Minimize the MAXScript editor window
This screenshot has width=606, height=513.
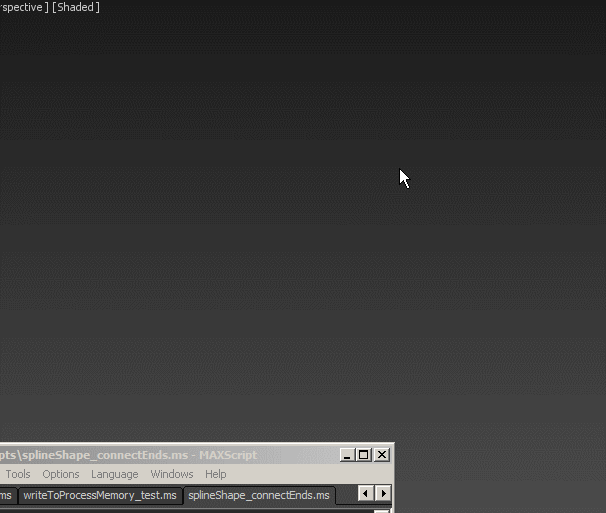(x=347, y=455)
